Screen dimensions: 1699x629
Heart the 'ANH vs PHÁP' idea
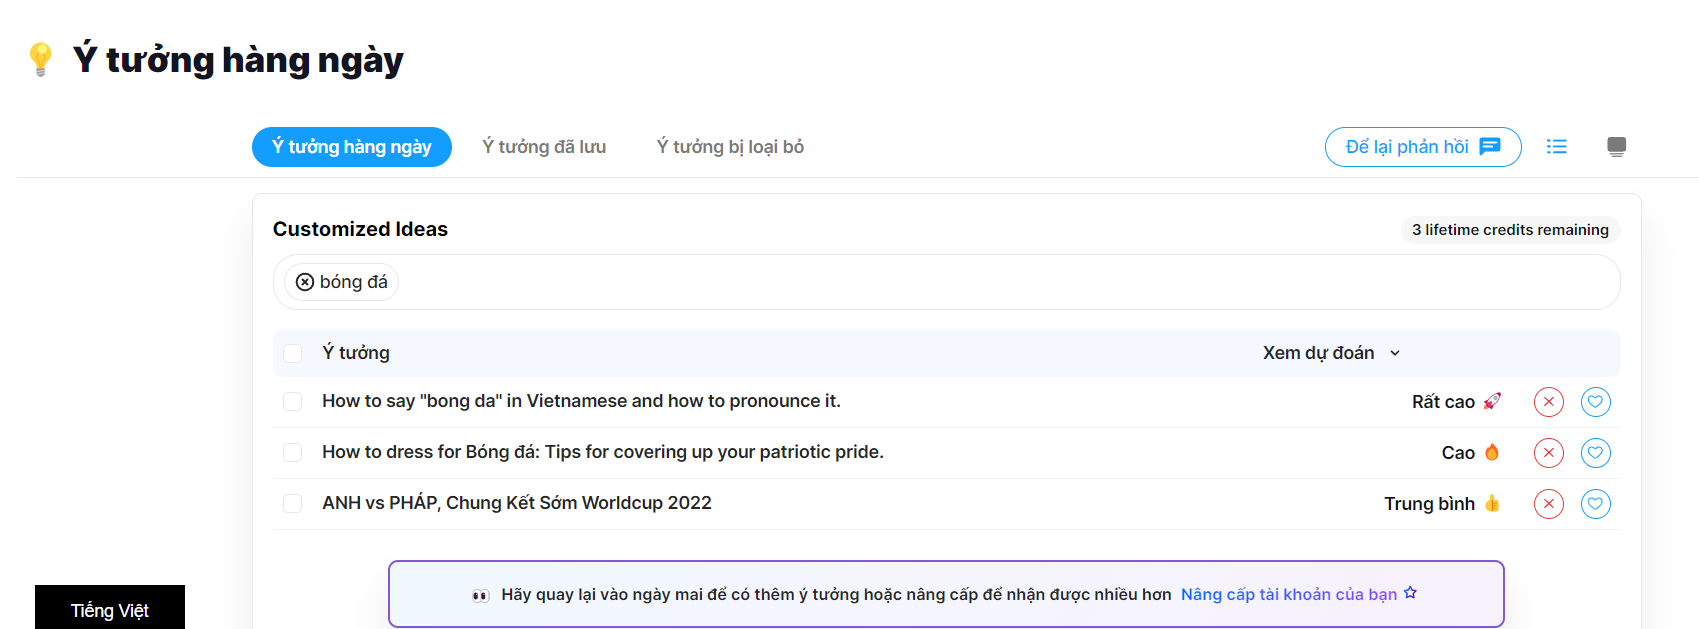[1596, 504]
